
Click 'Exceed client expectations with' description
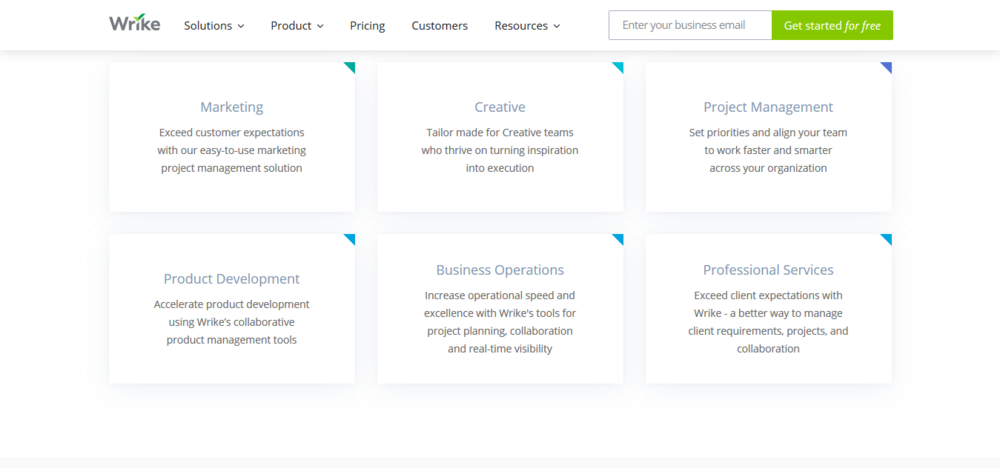[768, 322]
